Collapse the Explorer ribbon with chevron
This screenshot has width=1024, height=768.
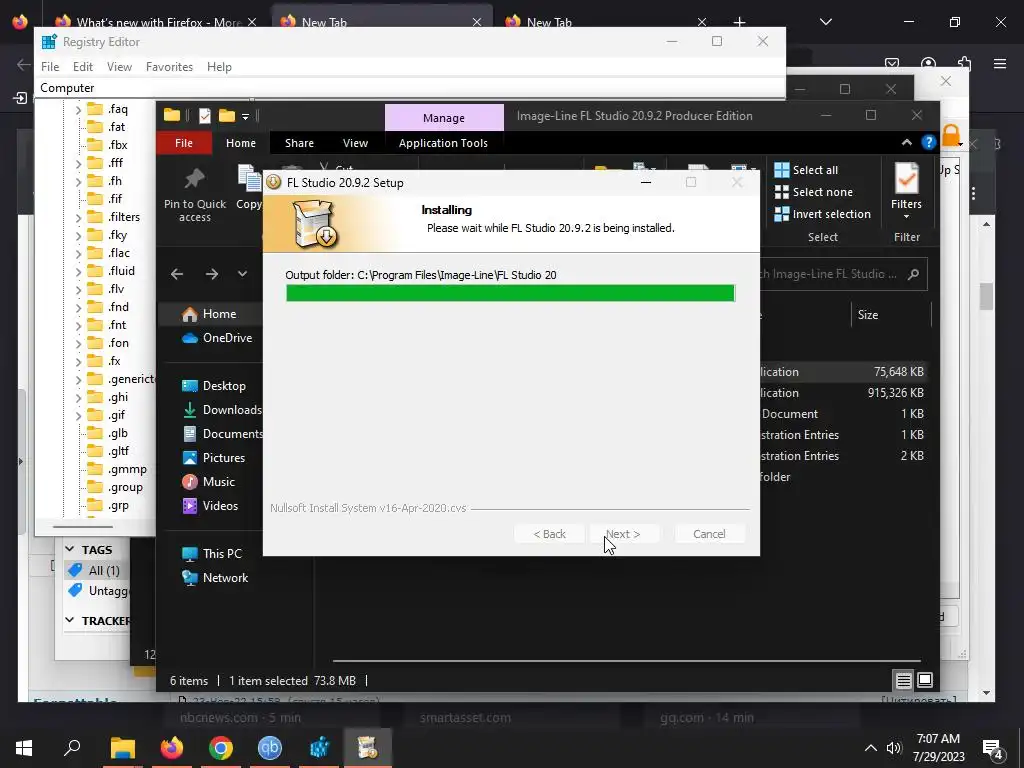(906, 142)
